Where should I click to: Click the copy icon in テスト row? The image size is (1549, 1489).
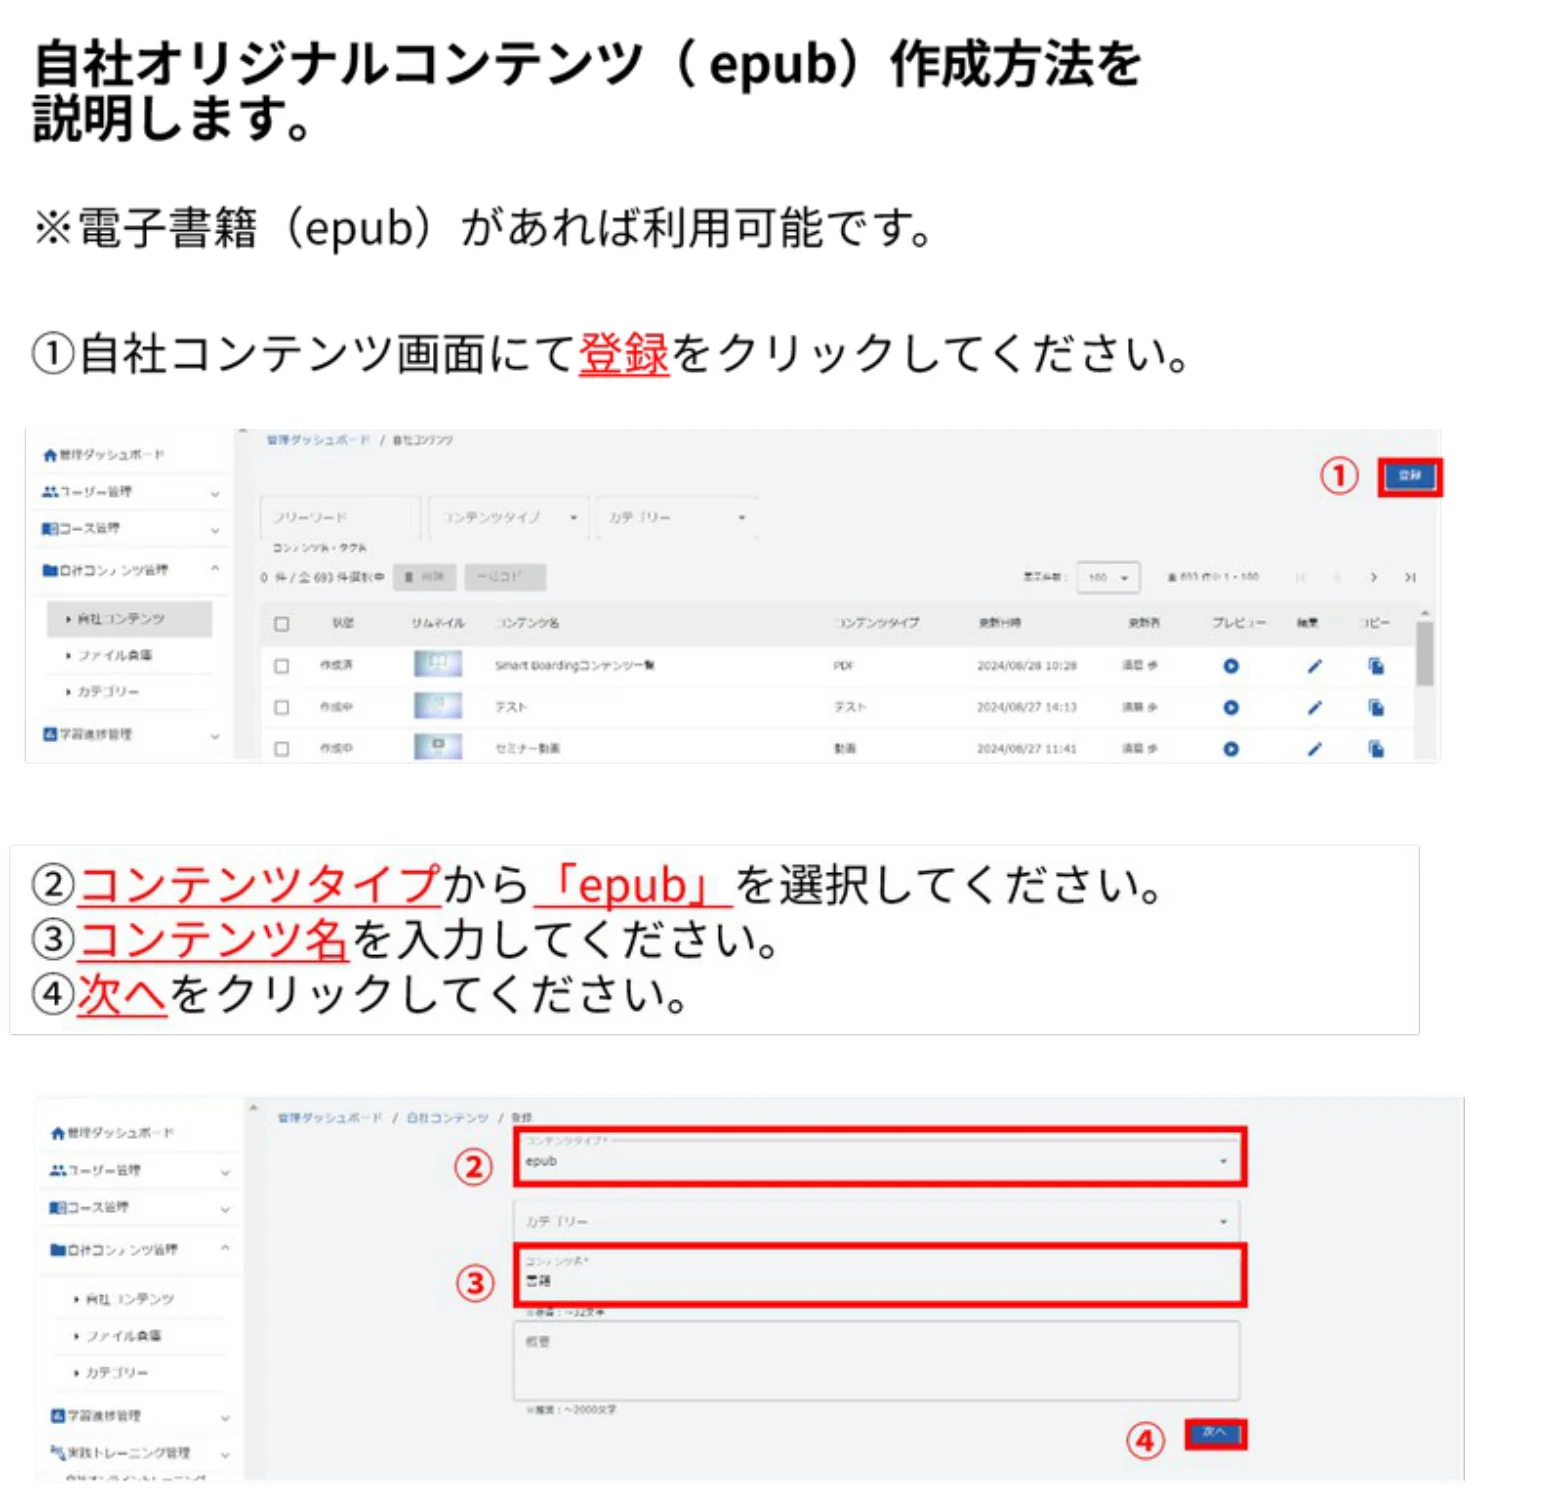[x=1376, y=707]
